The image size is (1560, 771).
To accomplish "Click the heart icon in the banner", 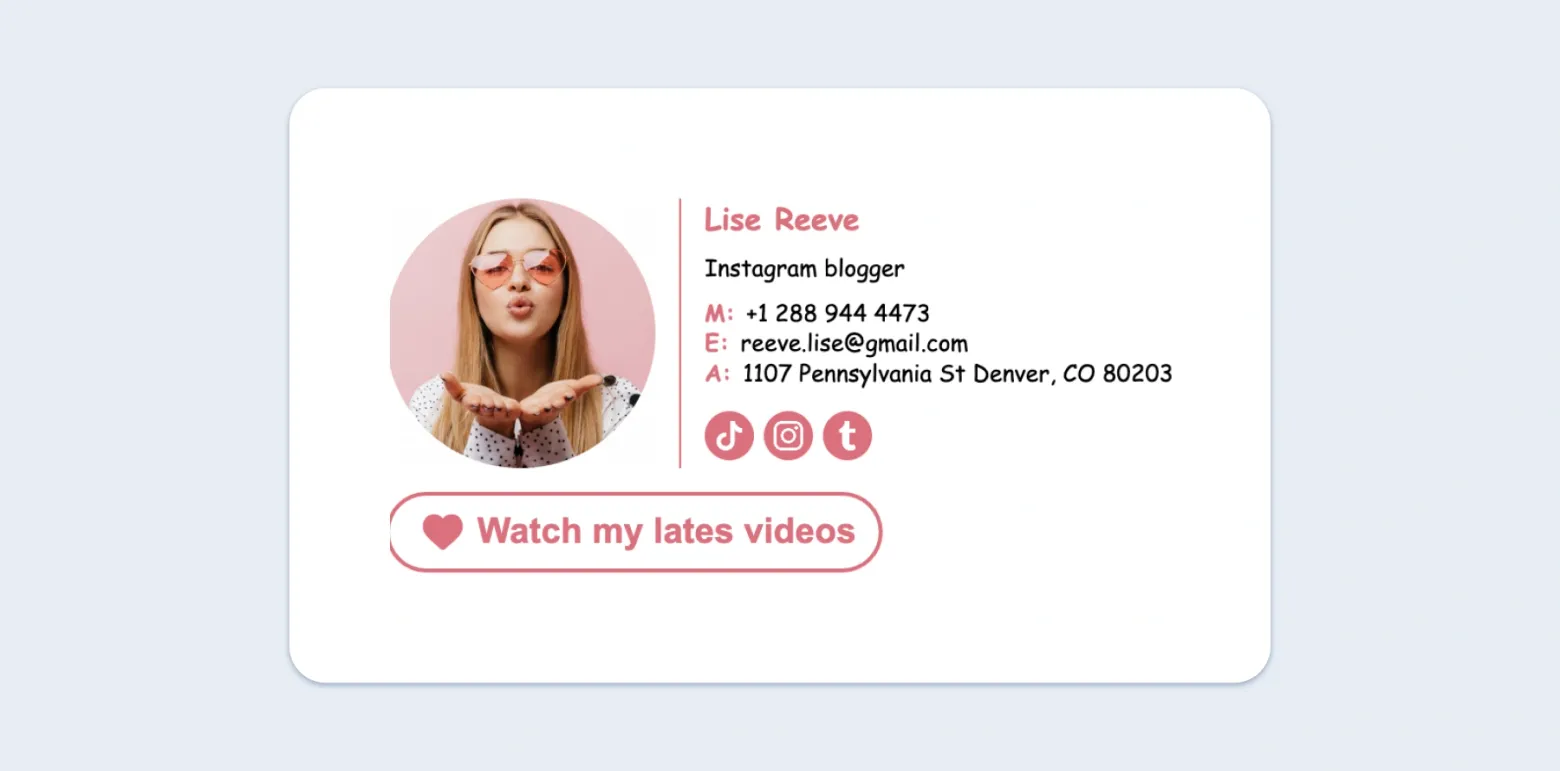I will [443, 531].
